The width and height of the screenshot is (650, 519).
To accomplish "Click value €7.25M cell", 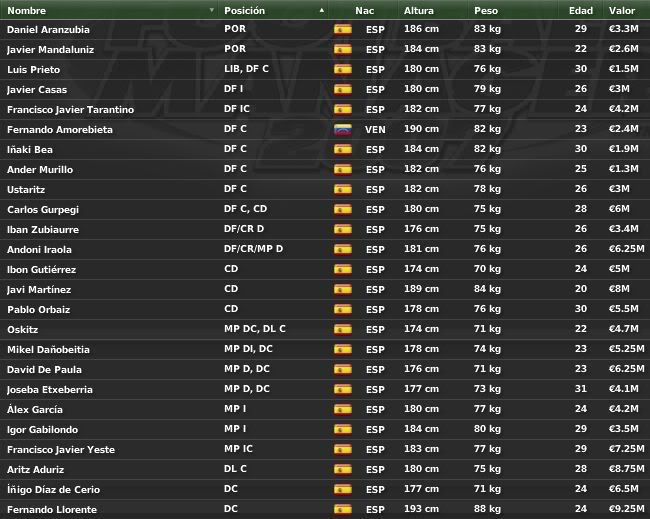I will [626, 449].
